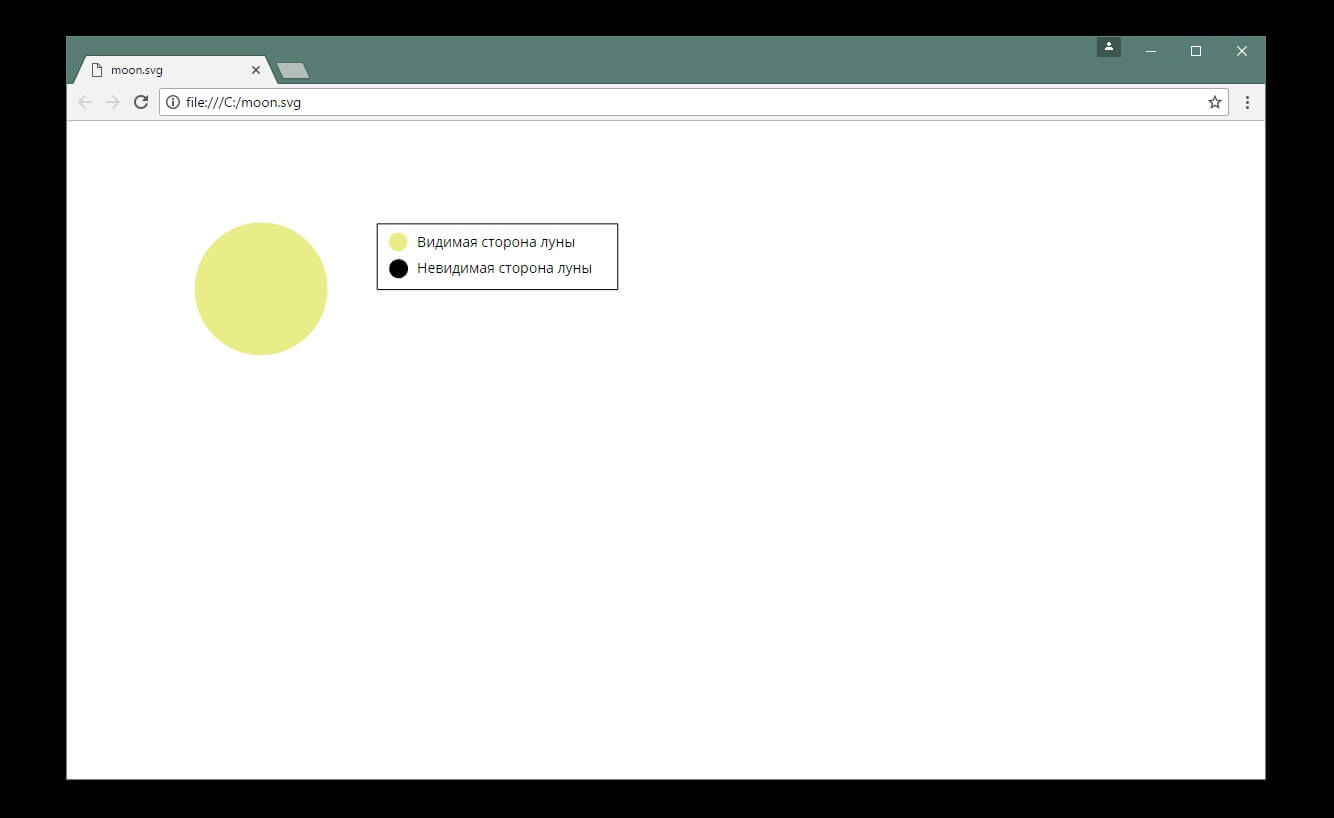Click the page file icon on the tab
The width and height of the screenshot is (1334, 818).
97,70
